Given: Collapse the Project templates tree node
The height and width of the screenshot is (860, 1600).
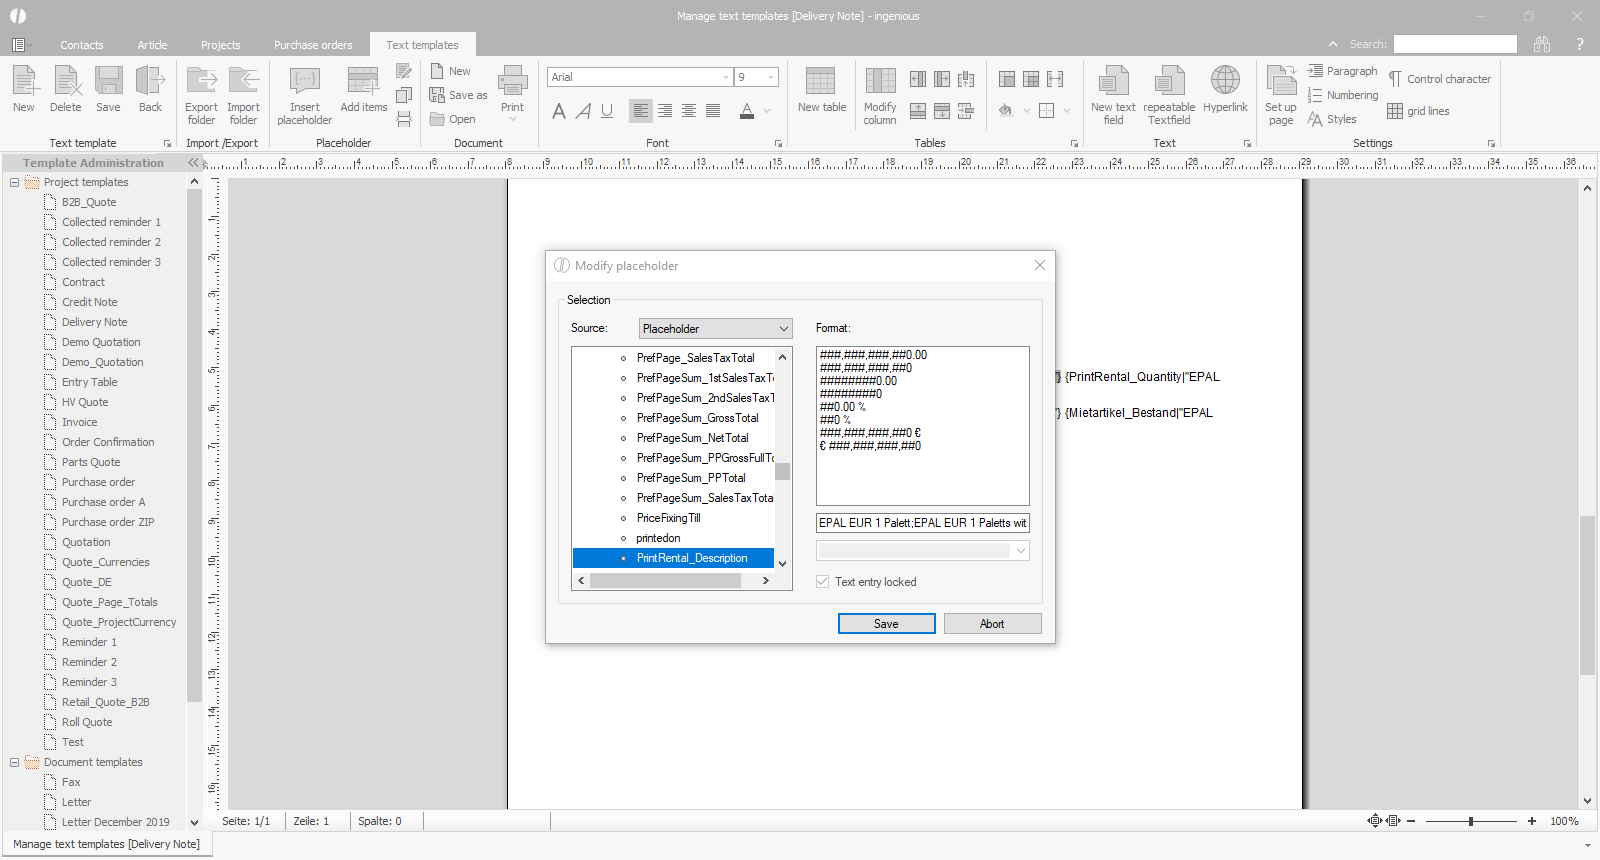Looking at the screenshot, I should [x=15, y=182].
